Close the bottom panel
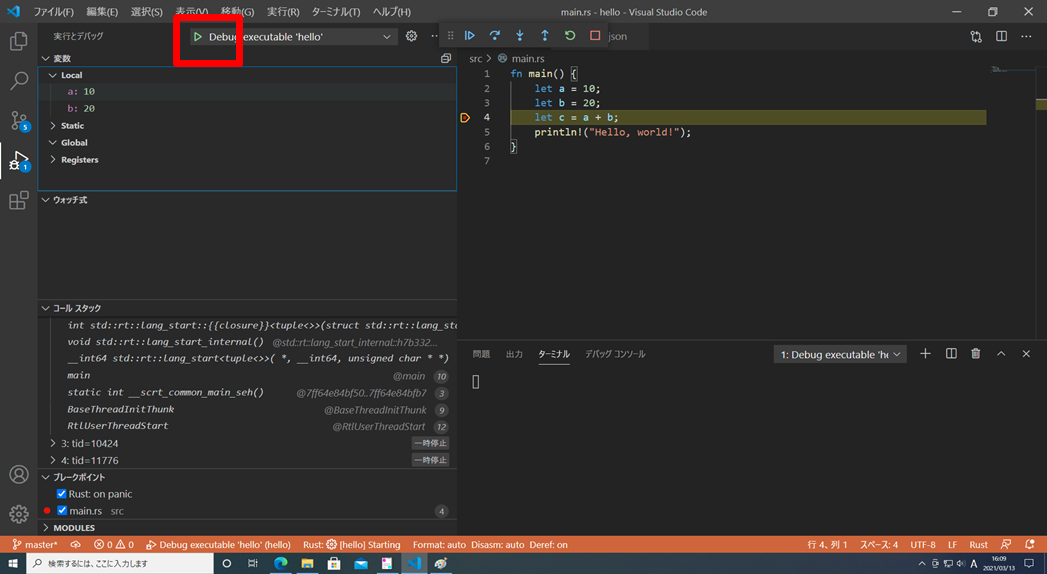Screen dimensions: 1047x574 (x=1026, y=354)
